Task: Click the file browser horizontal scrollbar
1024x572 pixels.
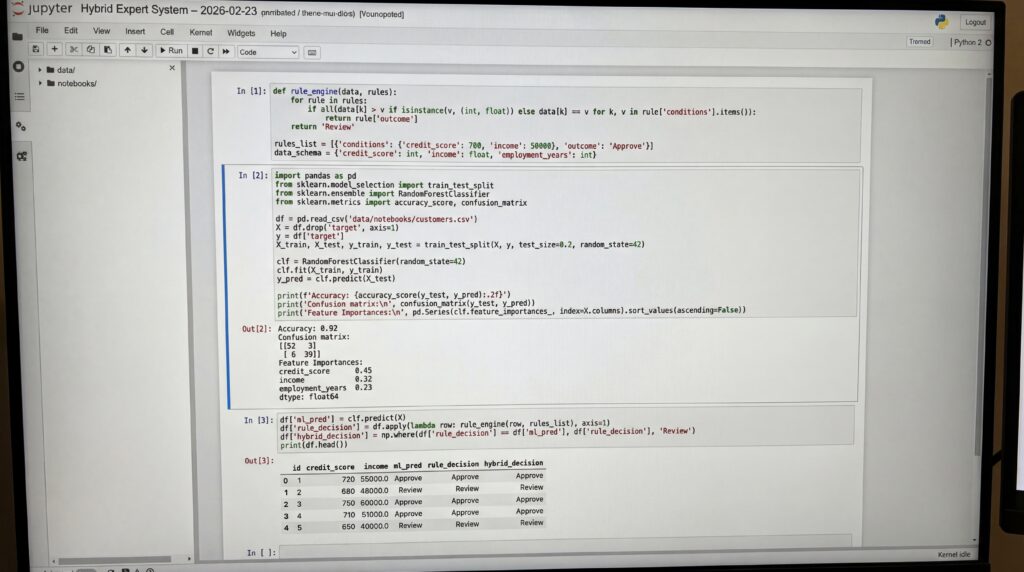Action: click(x=115, y=560)
